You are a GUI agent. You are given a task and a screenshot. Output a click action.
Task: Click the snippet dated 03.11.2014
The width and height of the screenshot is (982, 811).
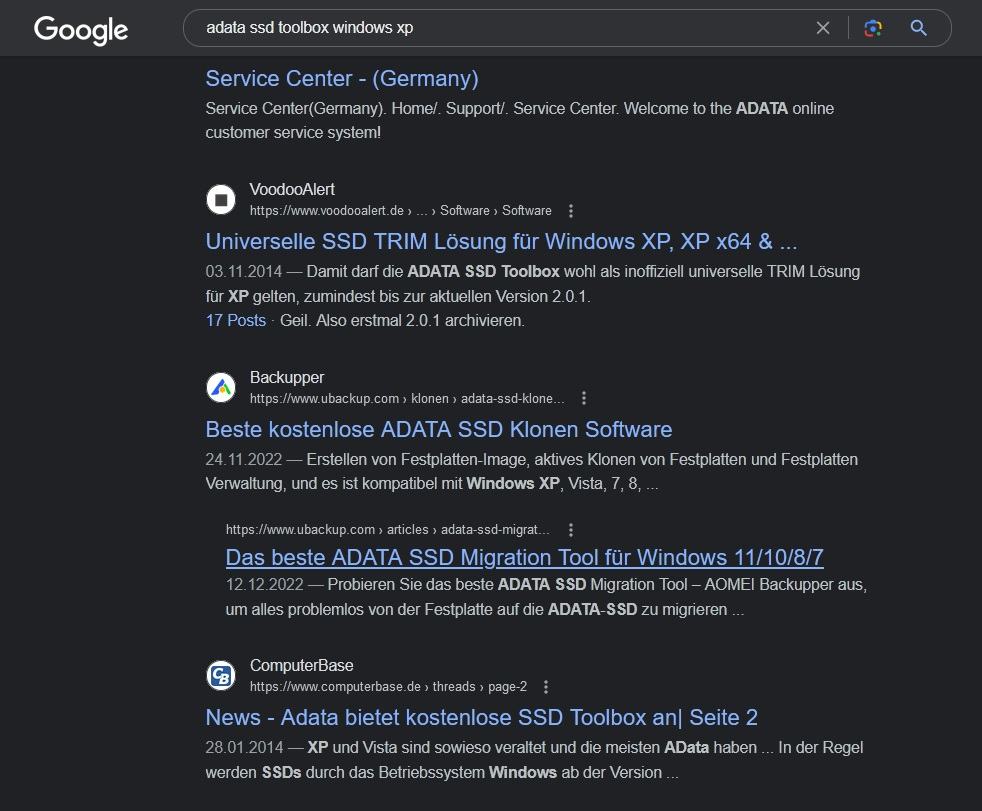click(x=533, y=284)
